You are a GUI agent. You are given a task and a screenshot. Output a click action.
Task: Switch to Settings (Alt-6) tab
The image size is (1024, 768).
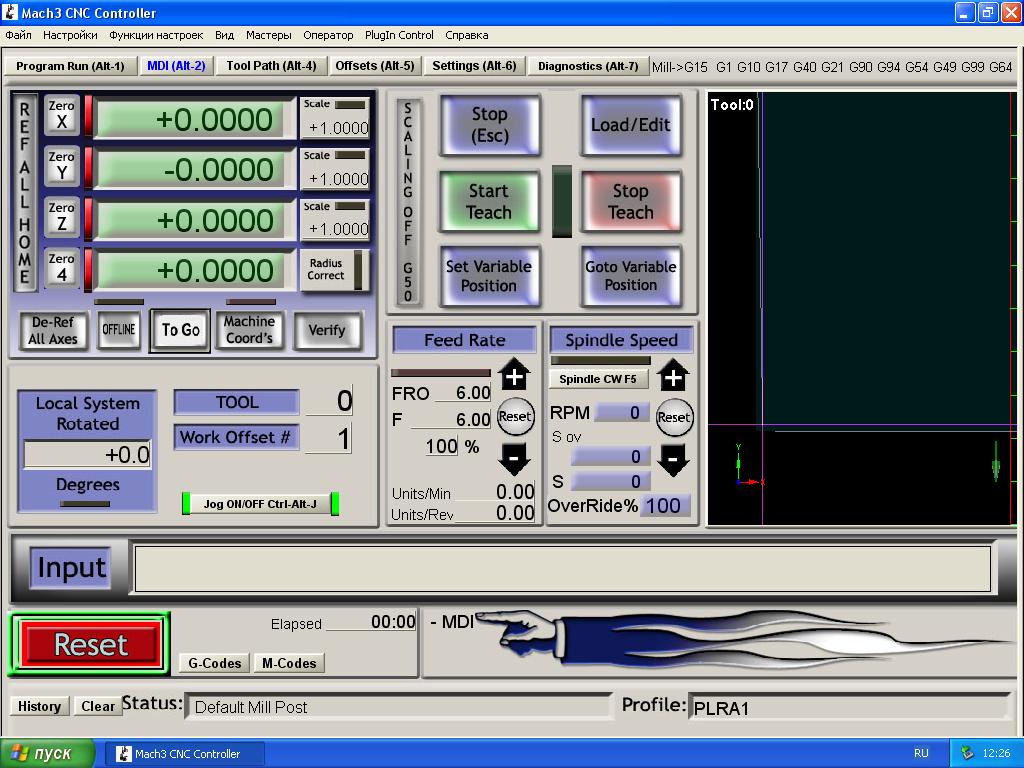click(x=474, y=66)
